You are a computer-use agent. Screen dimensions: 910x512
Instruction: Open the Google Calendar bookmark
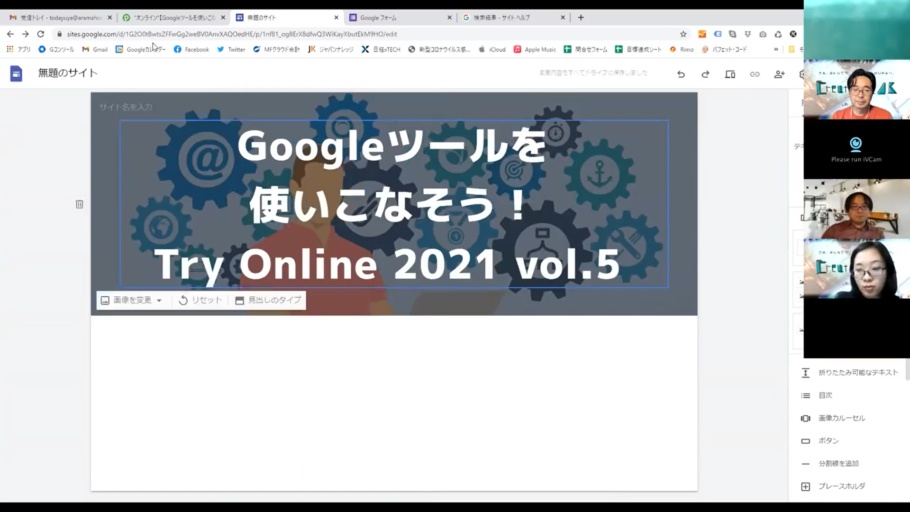(140, 49)
